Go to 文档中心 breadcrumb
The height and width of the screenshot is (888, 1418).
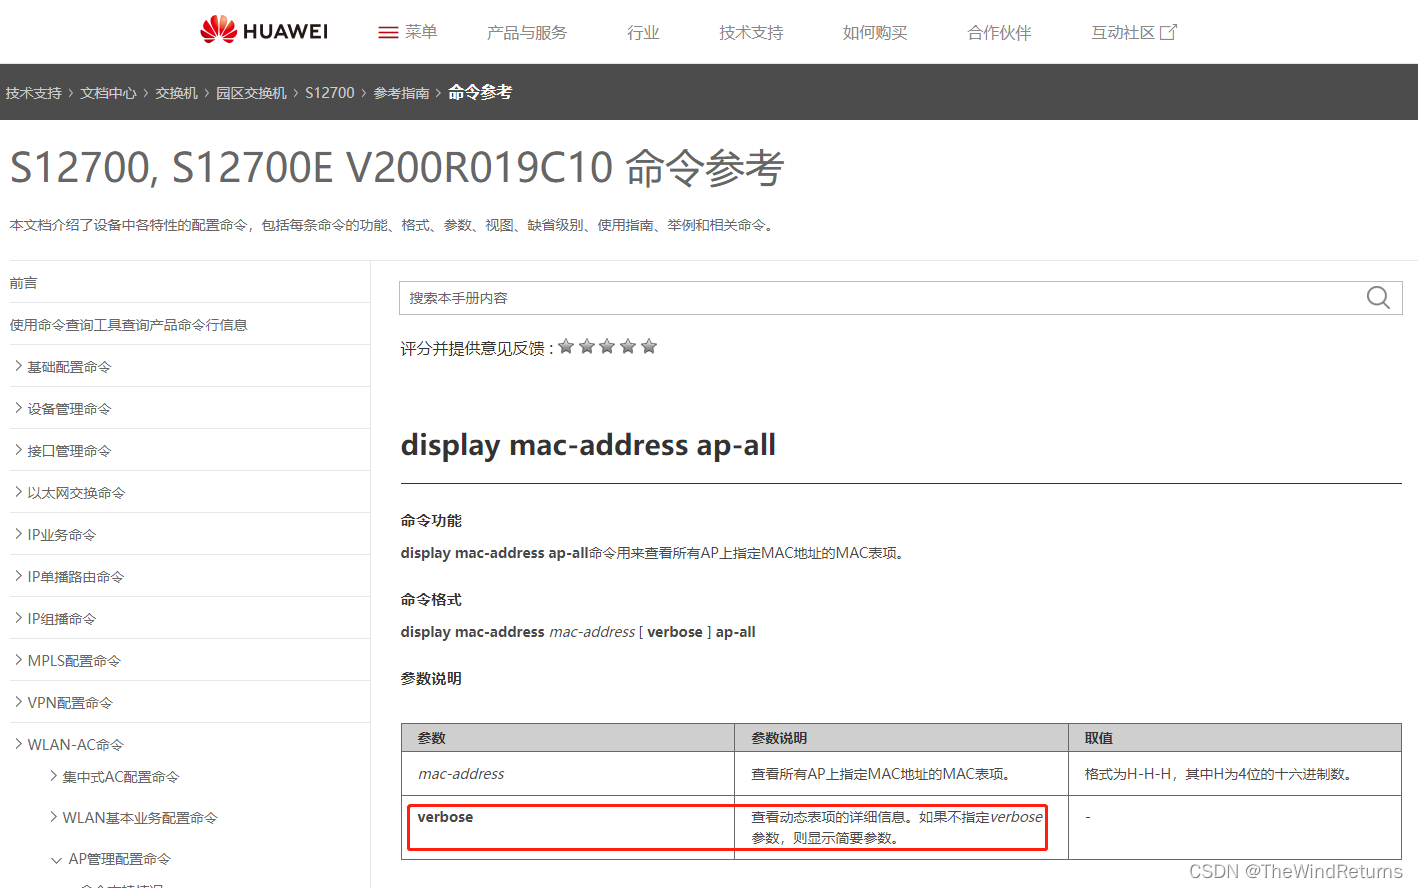point(108,92)
